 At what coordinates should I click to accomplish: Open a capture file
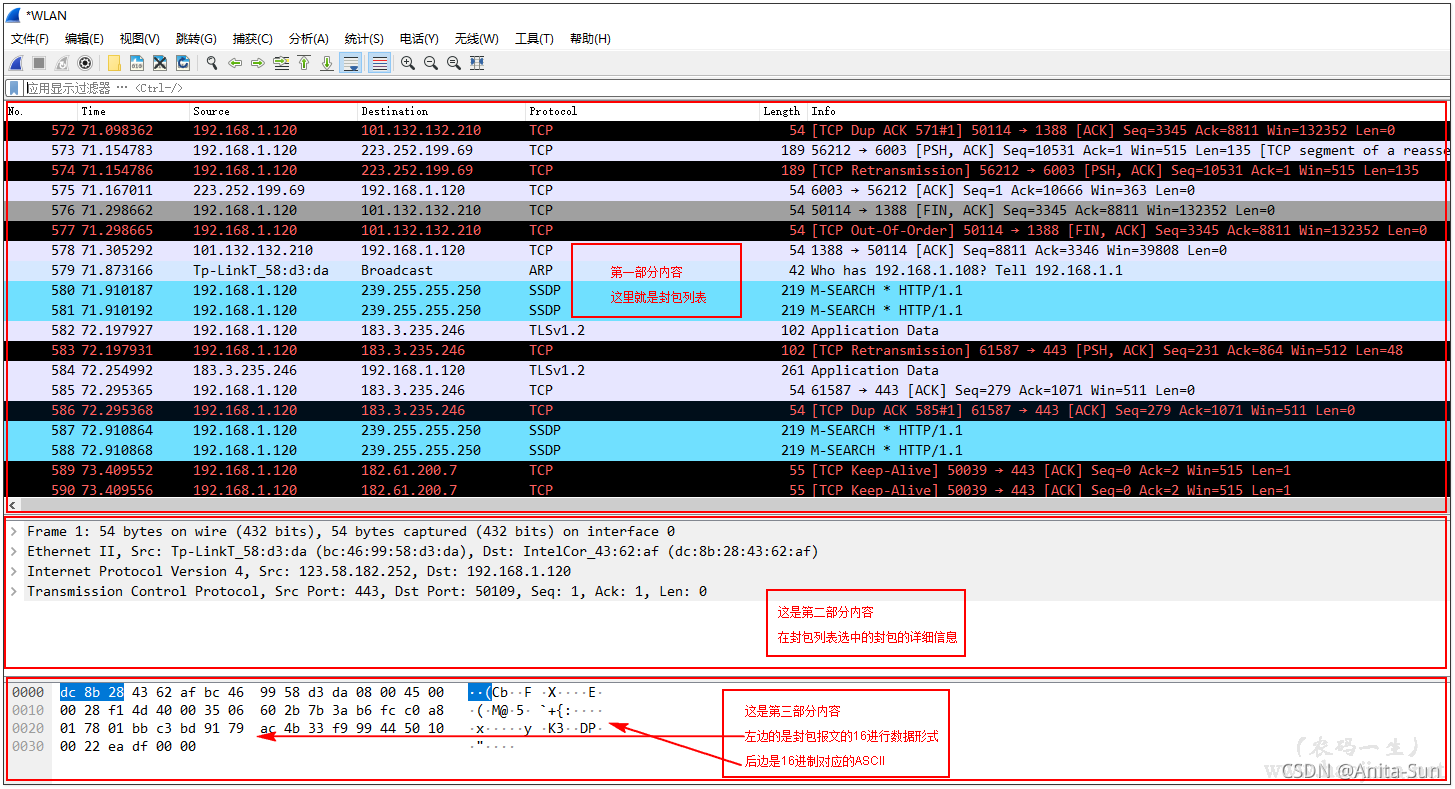coord(114,63)
